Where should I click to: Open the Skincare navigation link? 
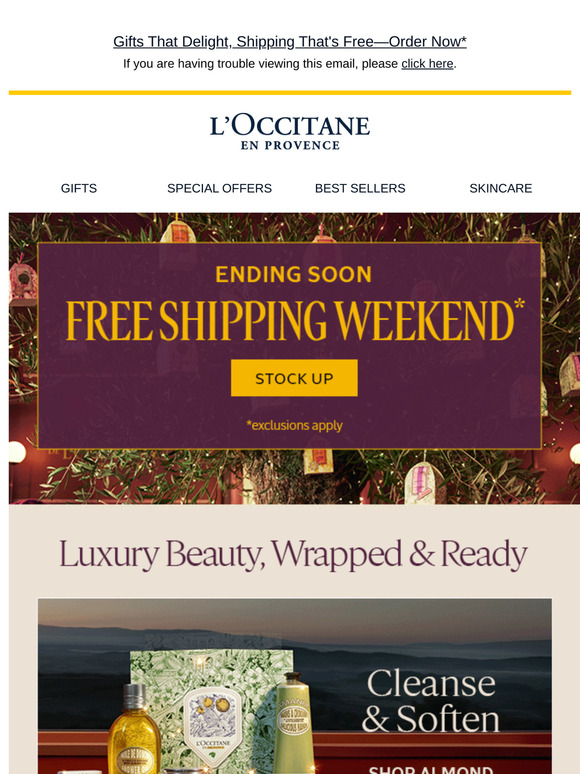[501, 188]
